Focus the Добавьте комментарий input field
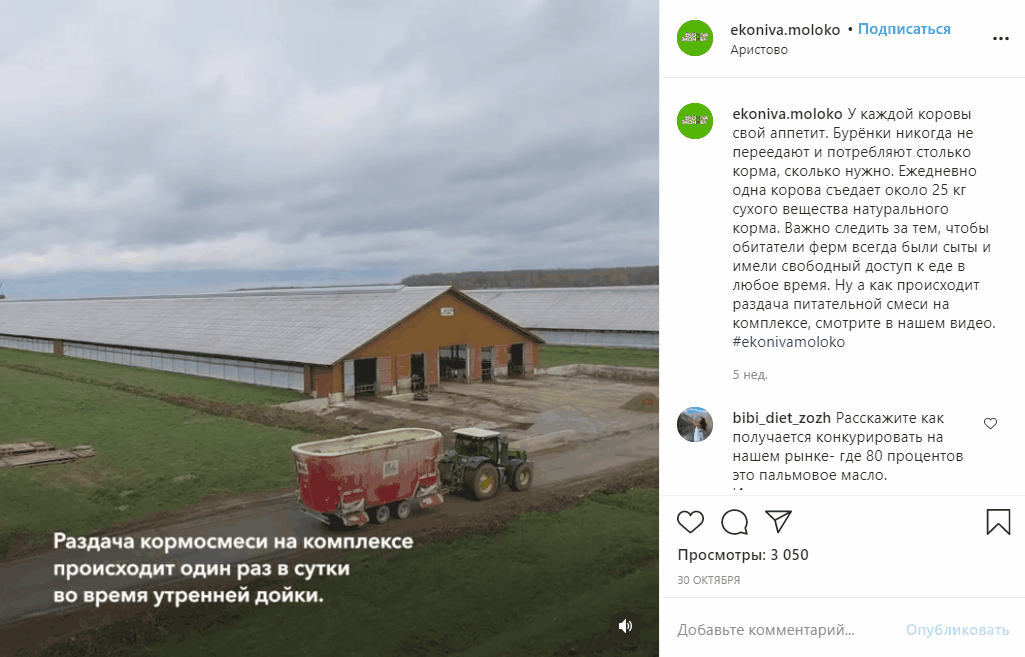Screen dimensions: 1025x657 tap(784, 630)
